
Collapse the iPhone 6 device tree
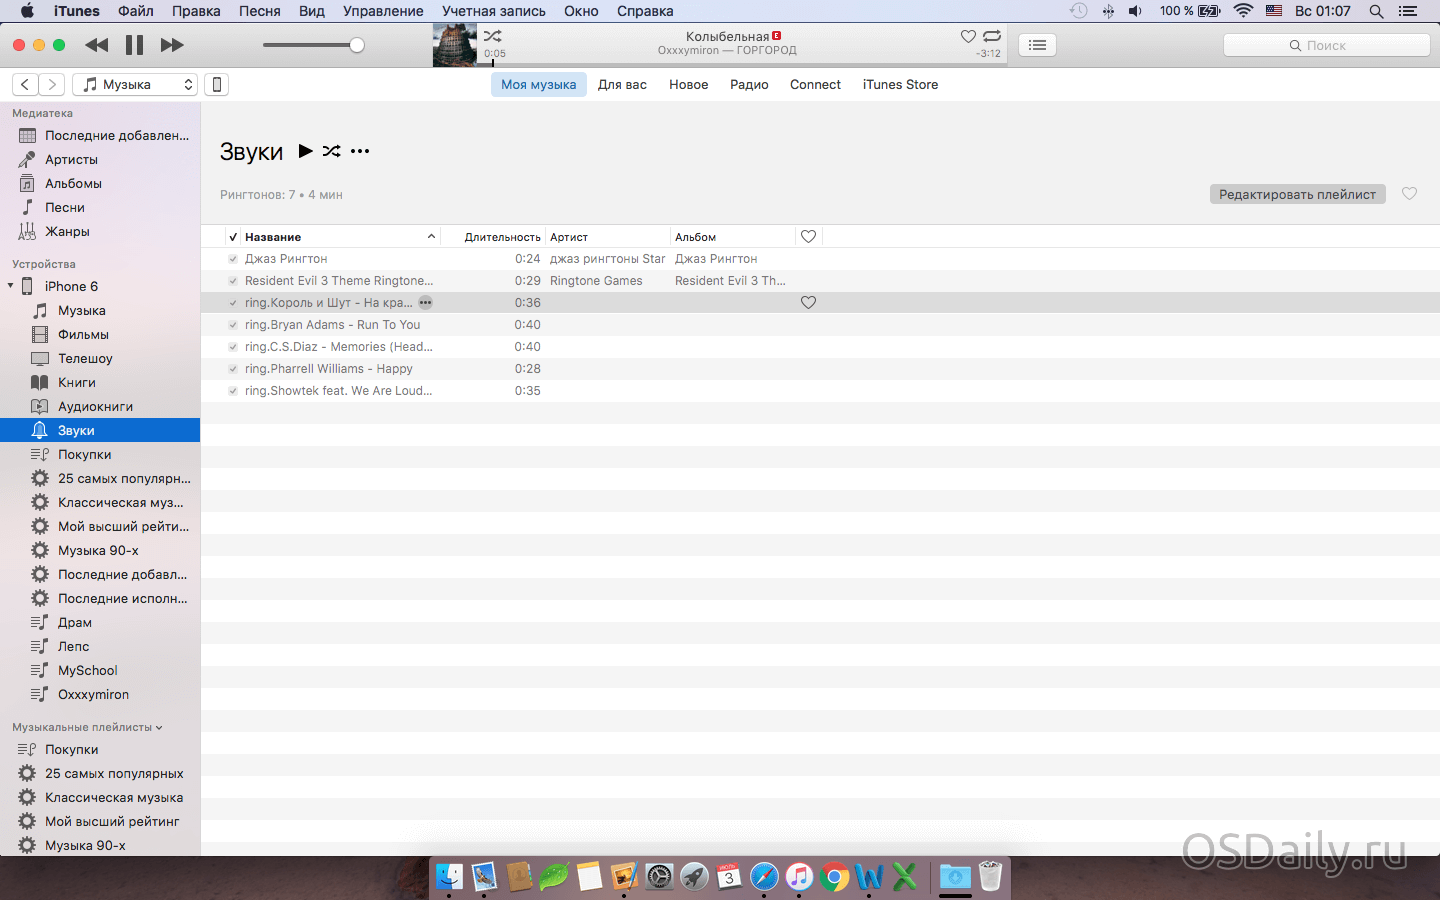coord(11,286)
